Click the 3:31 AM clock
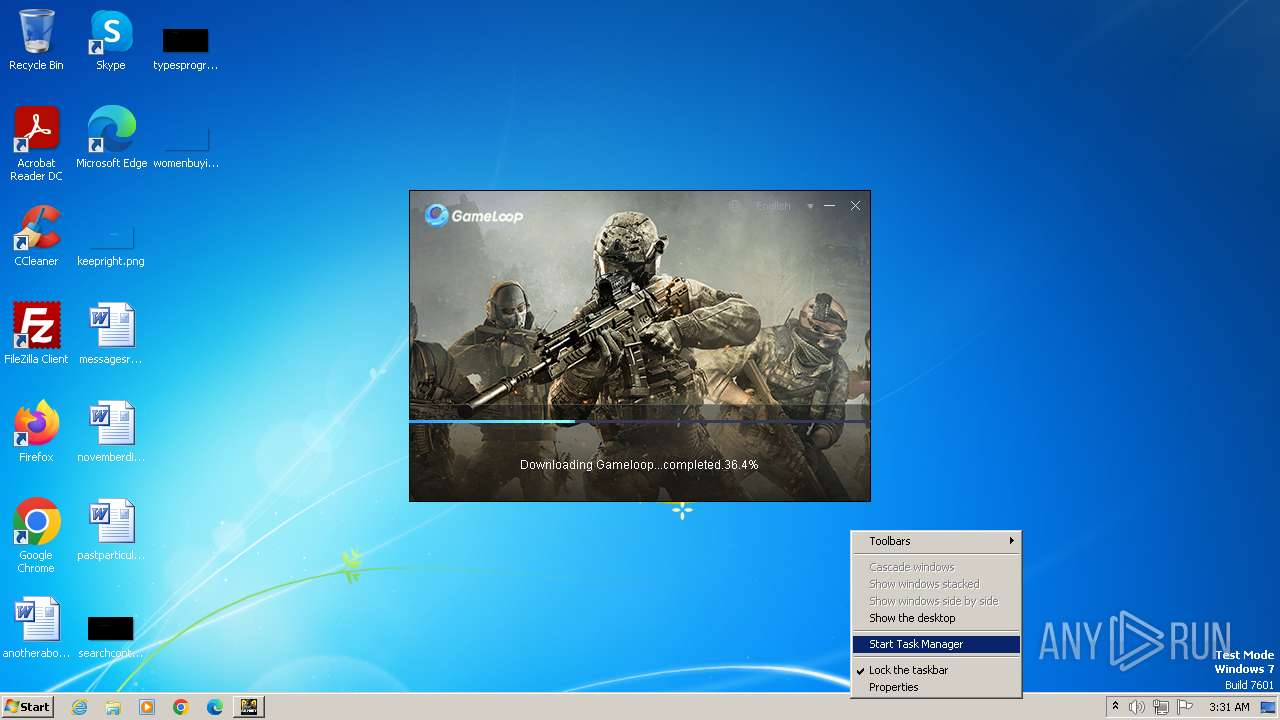This screenshot has width=1280, height=720. [x=1229, y=707]
